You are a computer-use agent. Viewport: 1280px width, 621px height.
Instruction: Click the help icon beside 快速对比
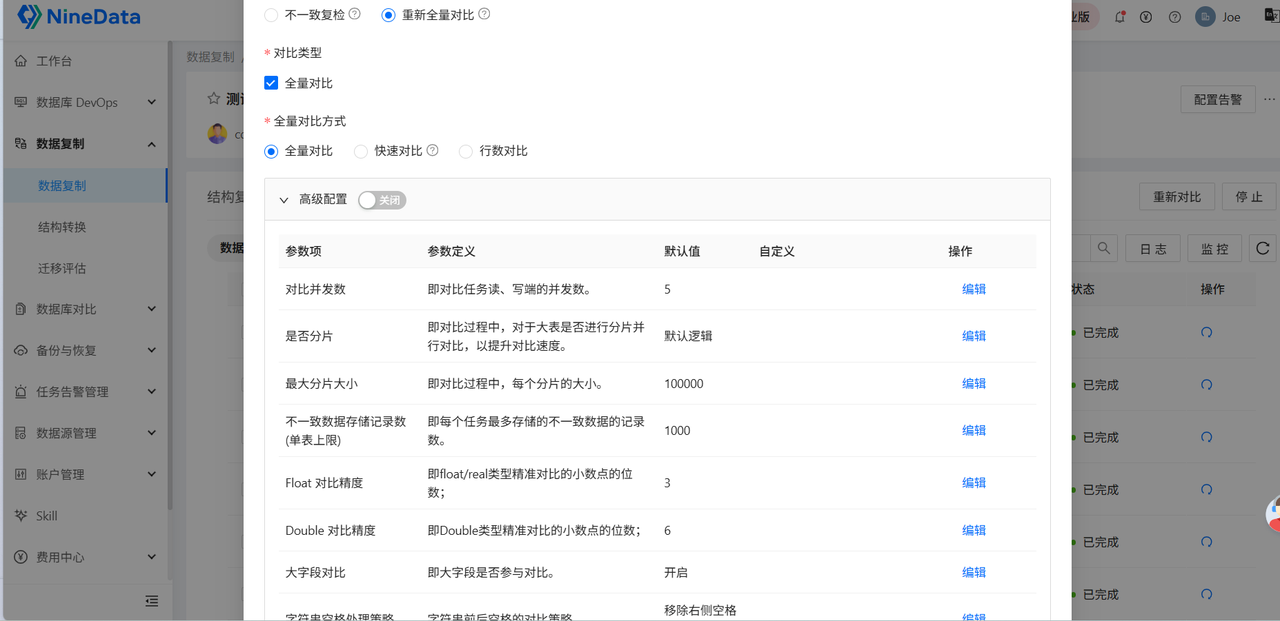point(433,151)
